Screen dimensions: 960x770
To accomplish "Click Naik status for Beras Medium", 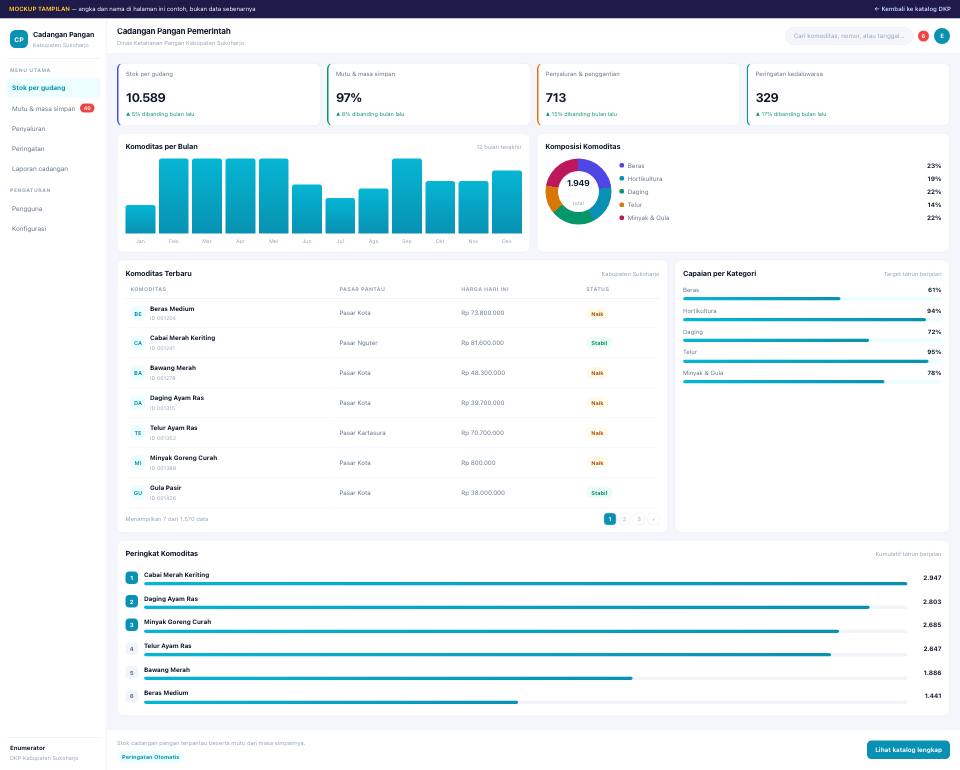I will [597, 314].
